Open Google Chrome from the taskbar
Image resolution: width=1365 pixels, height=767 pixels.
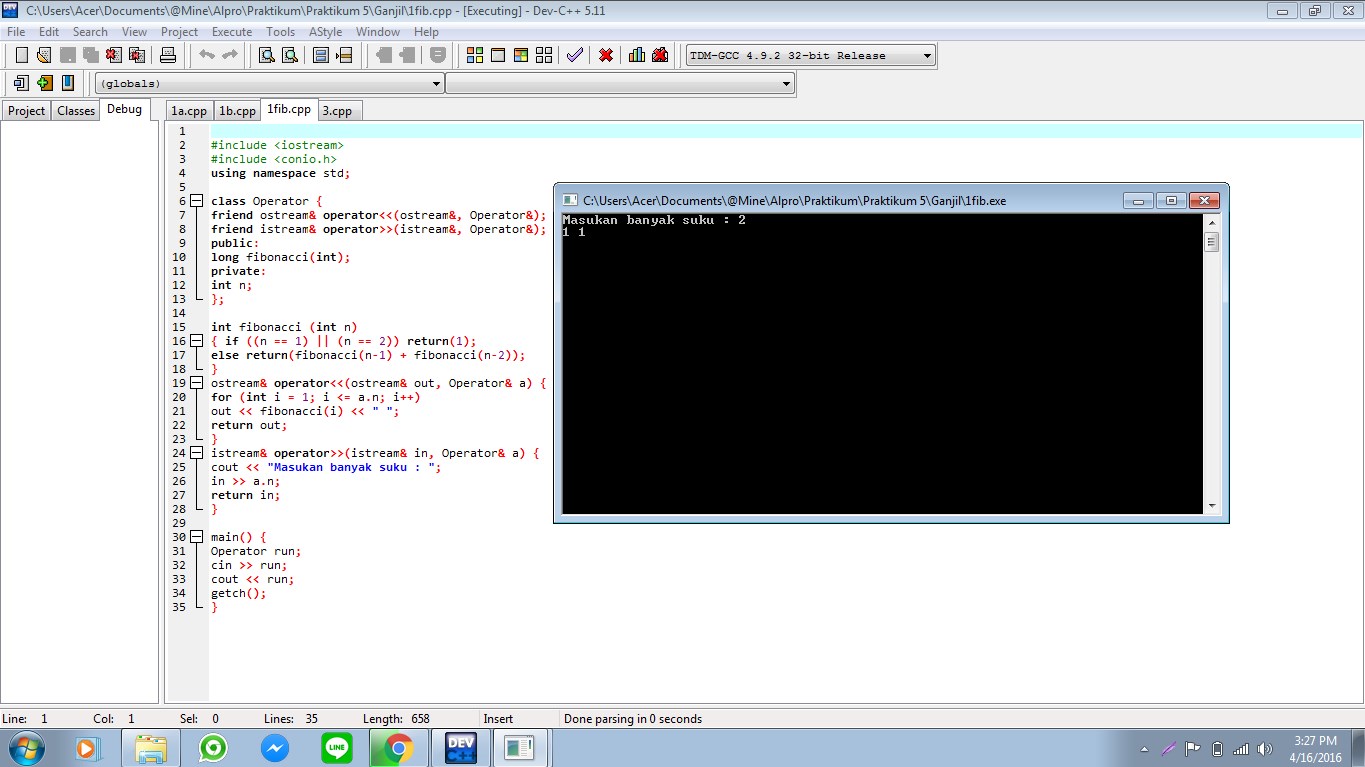click(x=398, y=748)
